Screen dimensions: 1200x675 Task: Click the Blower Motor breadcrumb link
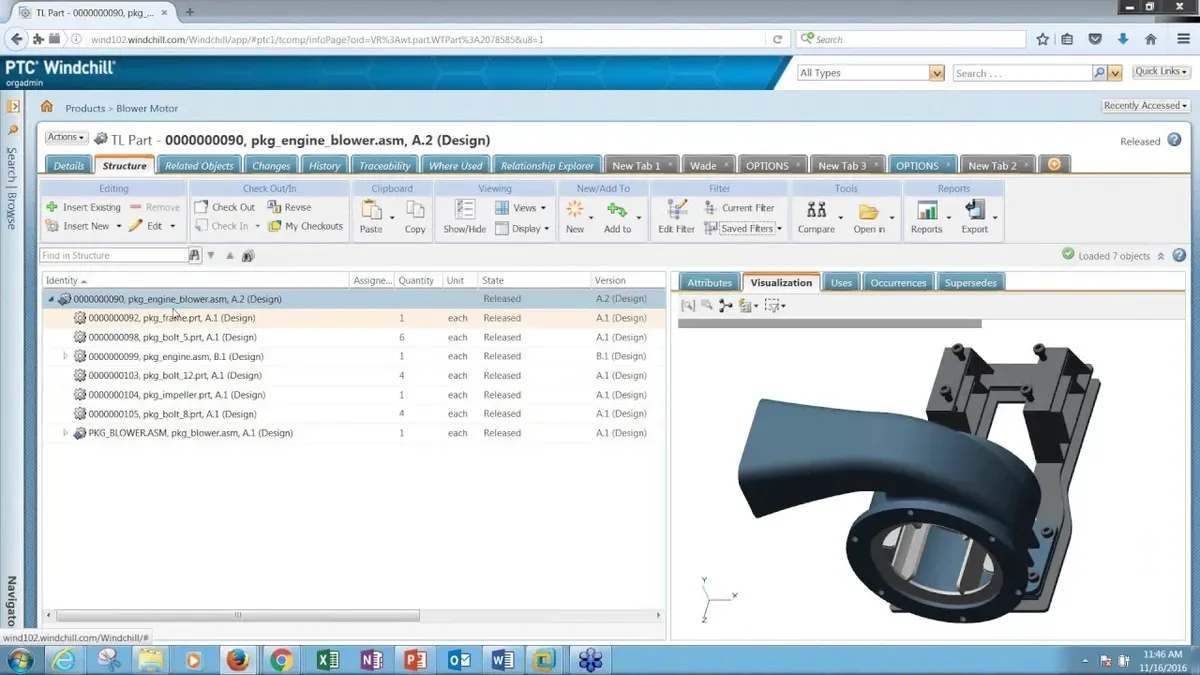(x=147, y=108)
